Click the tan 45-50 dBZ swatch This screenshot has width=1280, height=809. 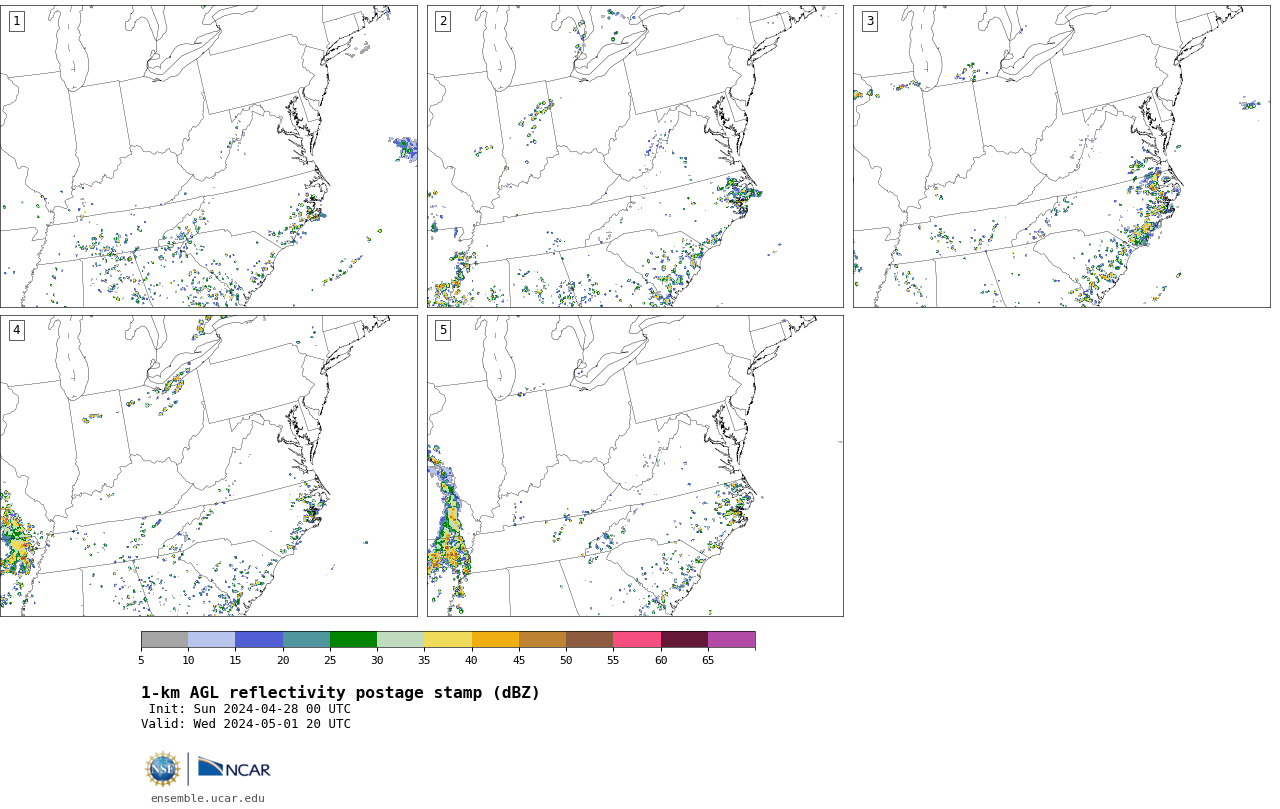pyautogui.click(x=542, y=640)
